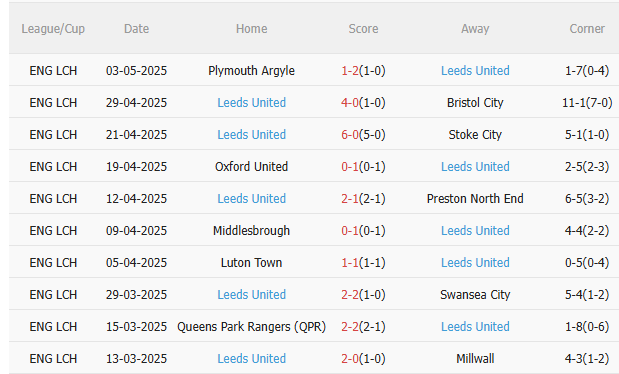Select the Corner column header
The image size is (619, 374).
pyautogui.click(x=587, y=29)
